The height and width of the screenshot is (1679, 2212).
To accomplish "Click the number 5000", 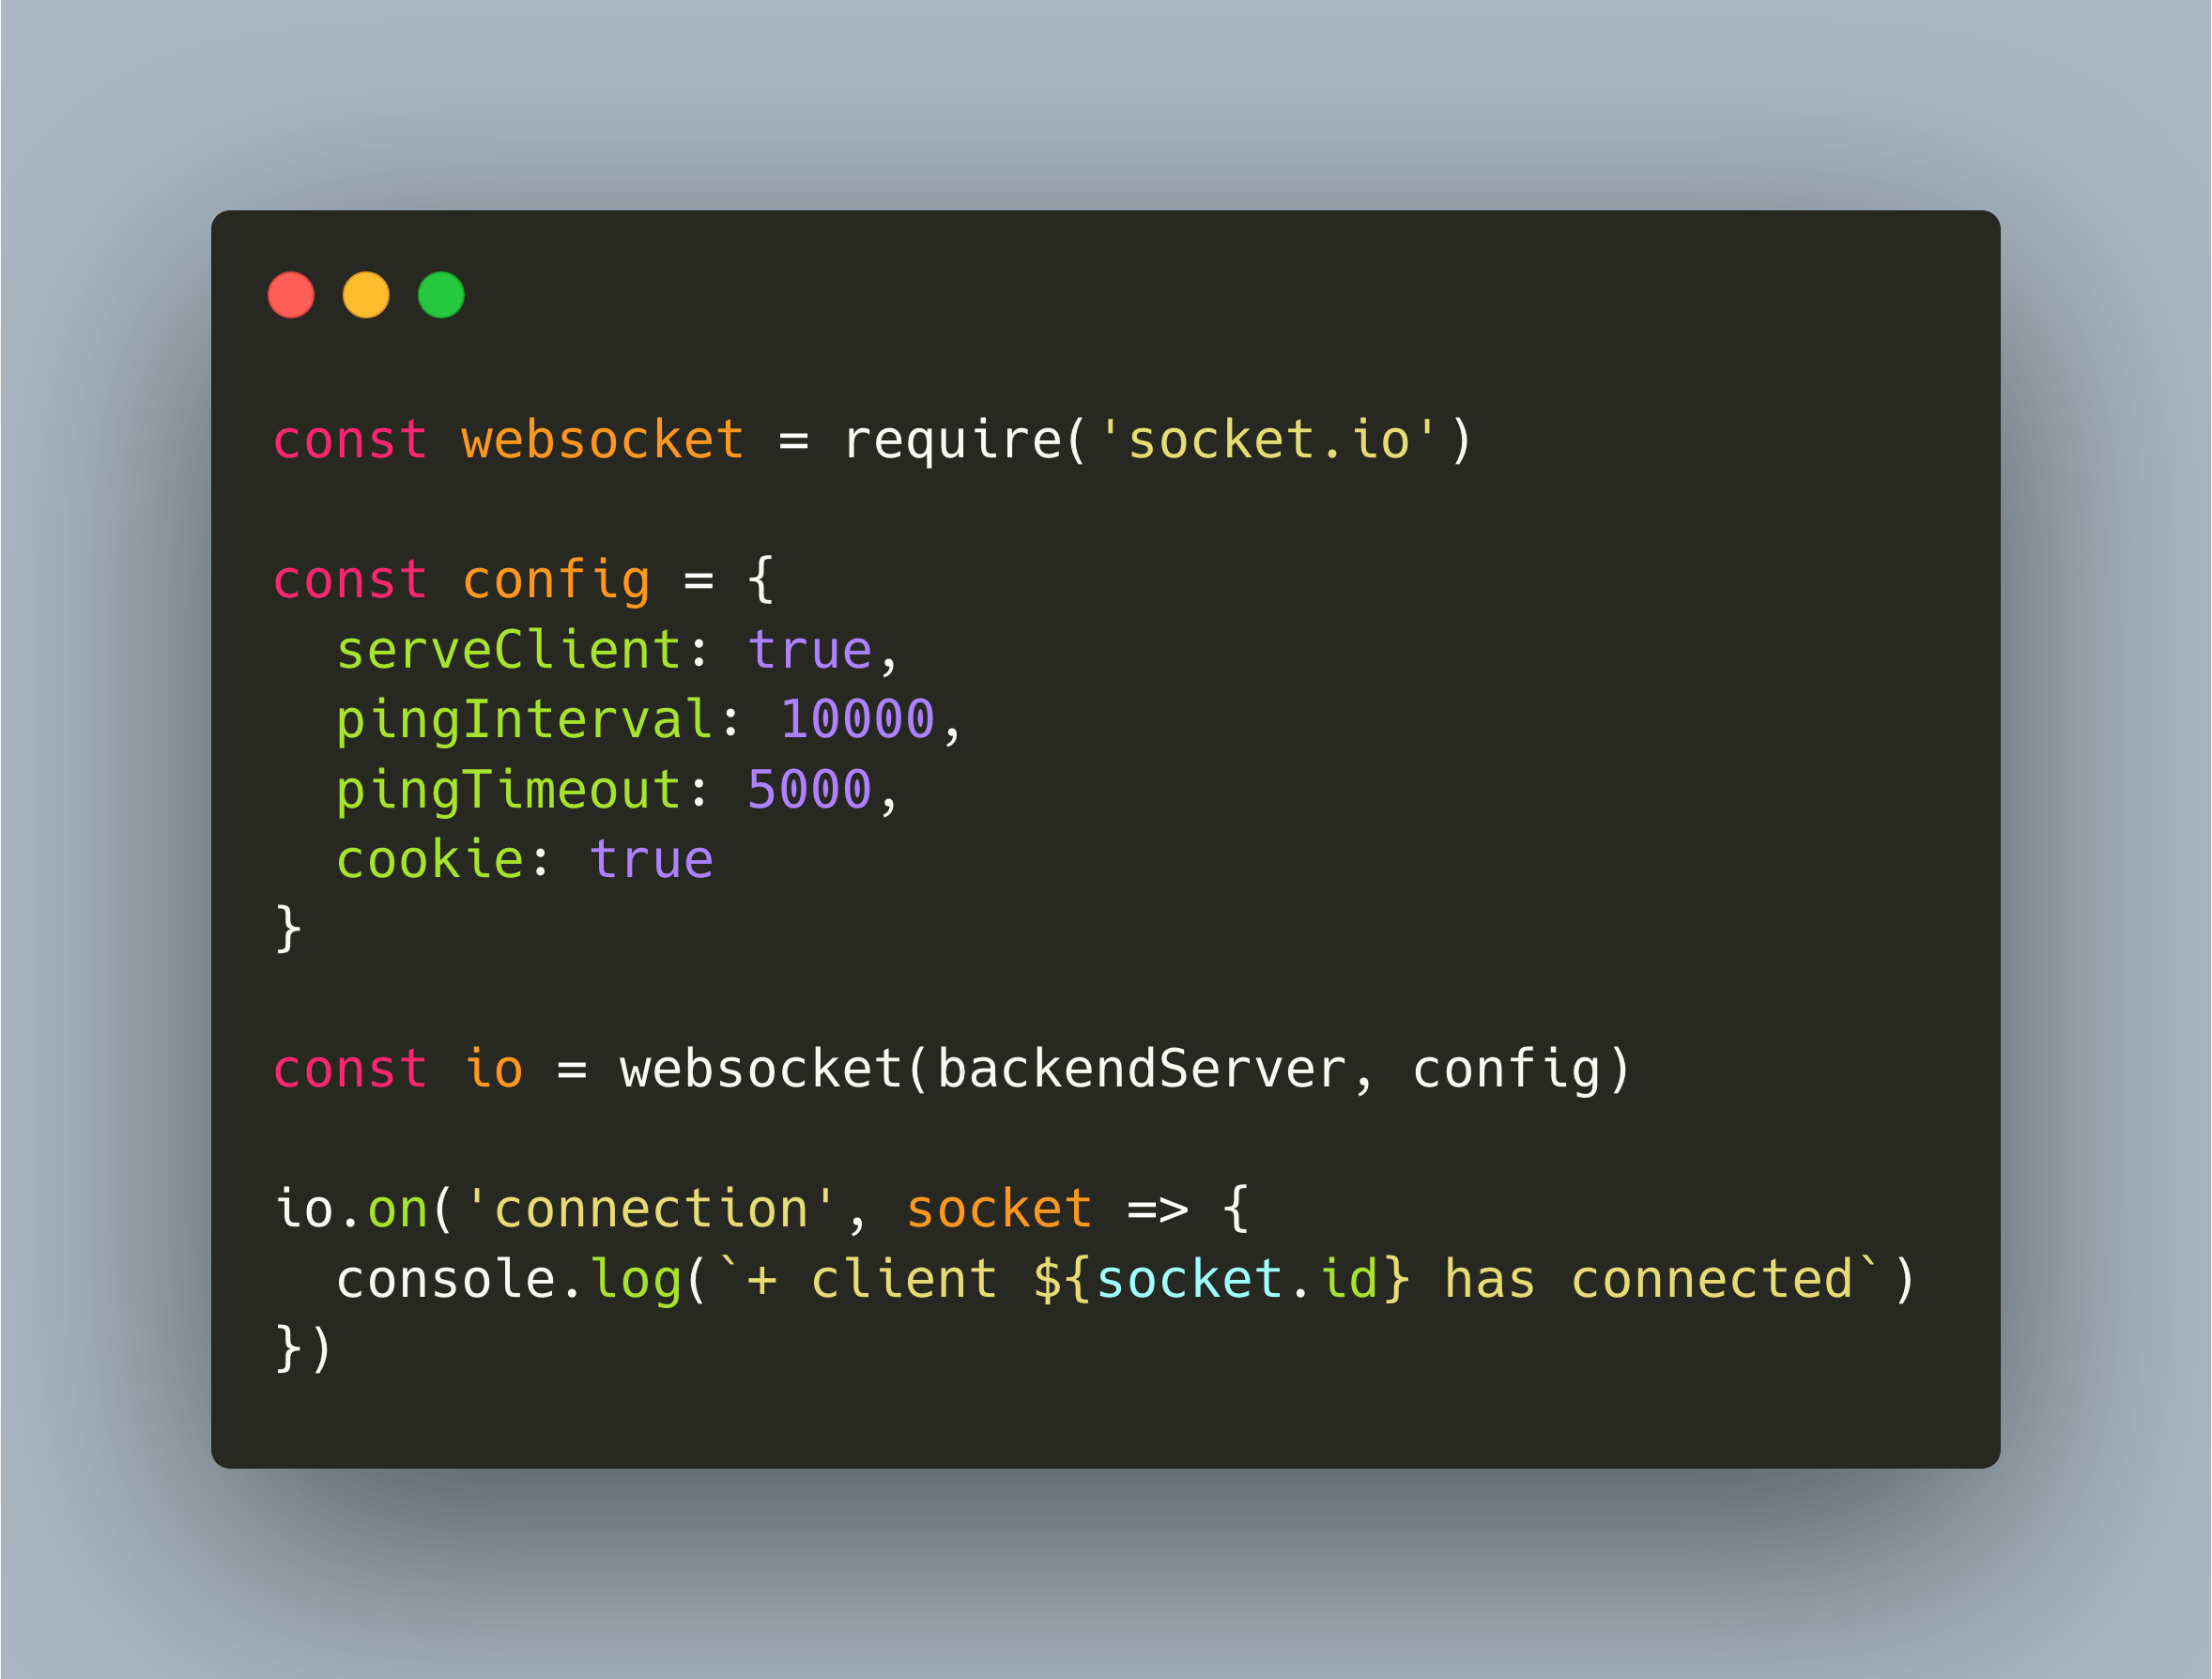I will 810,790.
